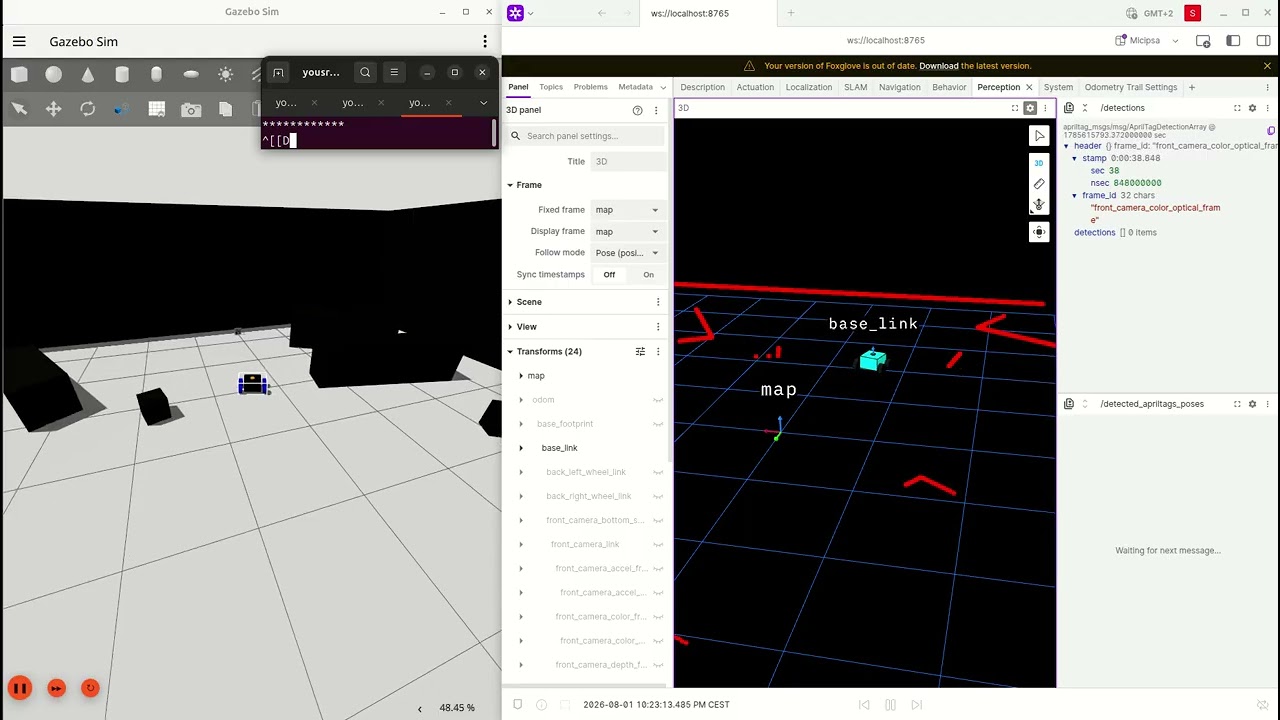Open settings for /detected_apriltags_poses panel
Image resolution: width=1280 pixels, height=720 pixels.
point(1252,404)
